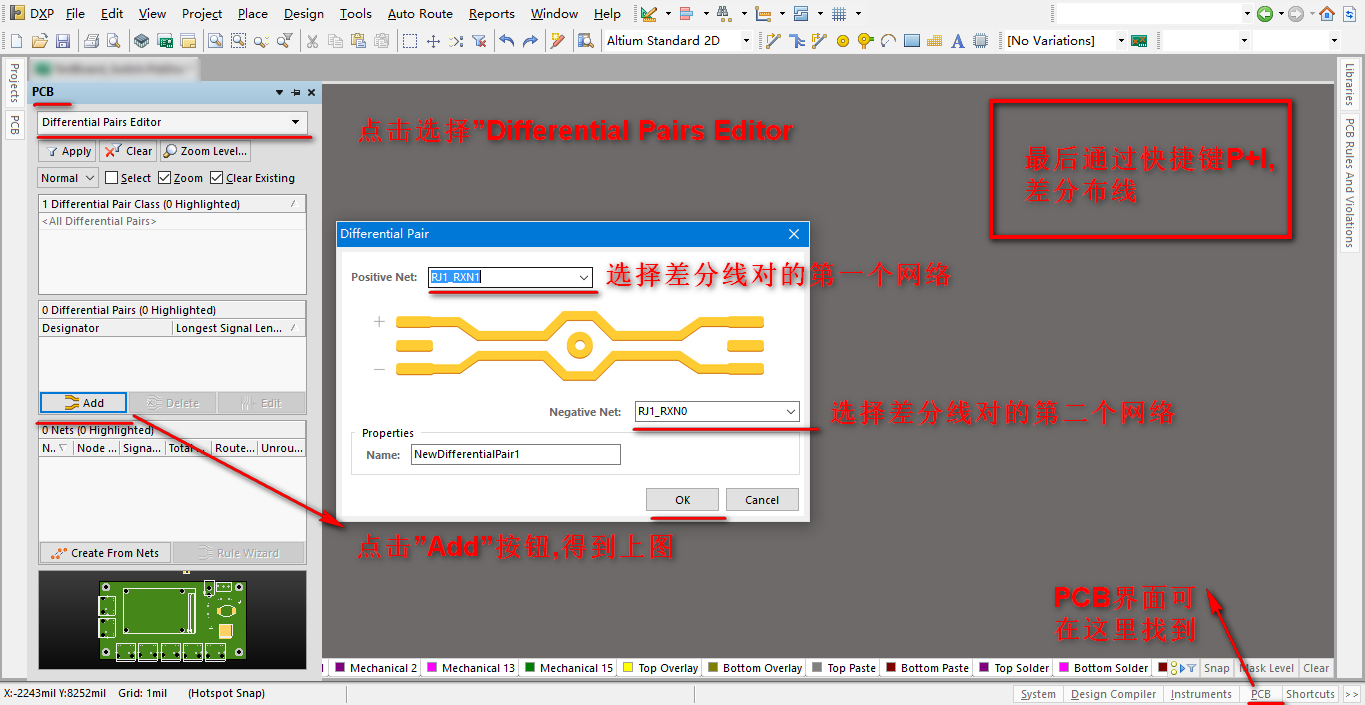1365x705 pixels.
Task: Click the Save document icon
Action: click(63, 41)
